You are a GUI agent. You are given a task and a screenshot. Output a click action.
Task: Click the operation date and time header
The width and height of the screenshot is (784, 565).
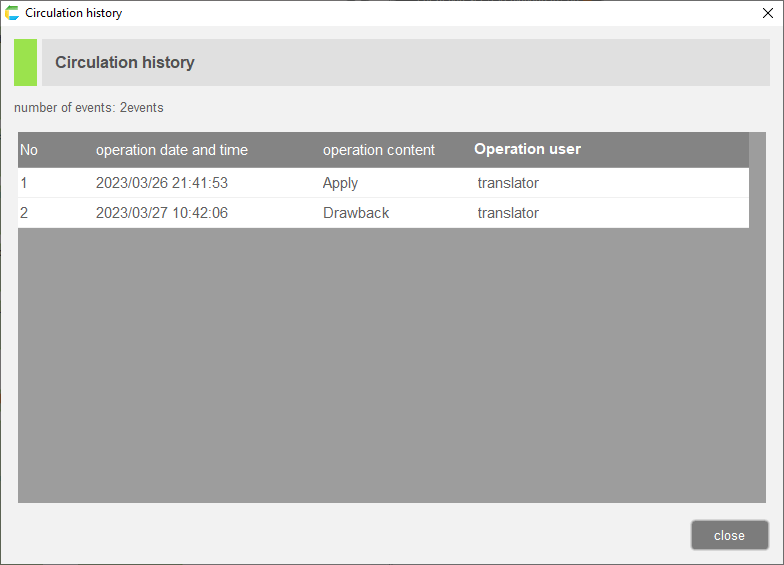coord(171,150)
